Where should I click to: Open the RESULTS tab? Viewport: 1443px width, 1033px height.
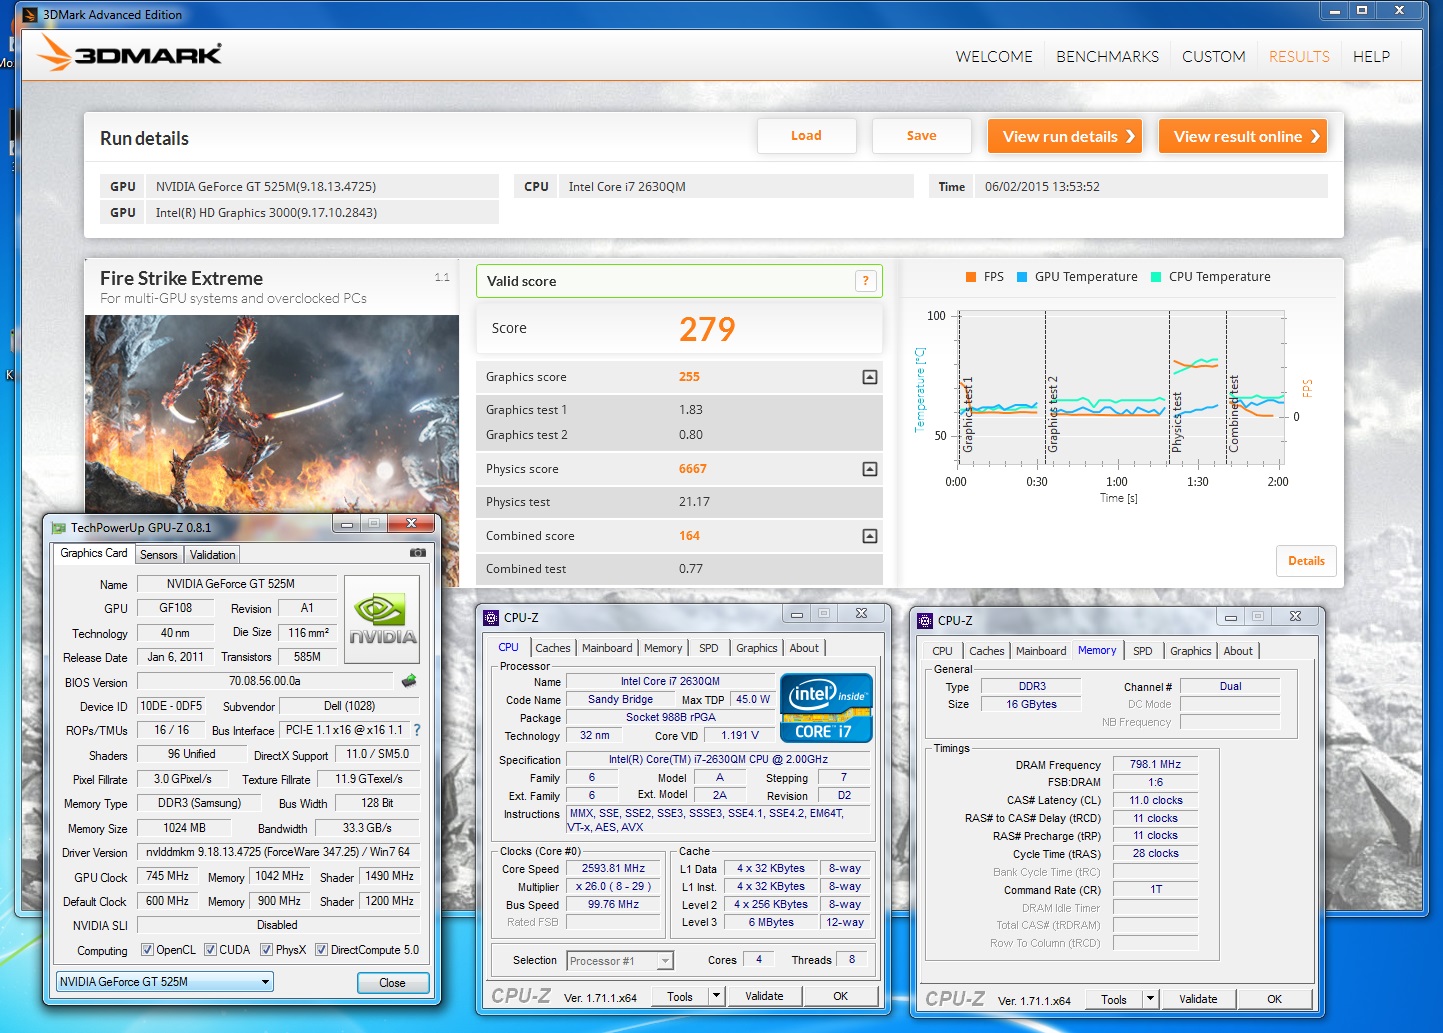pos(1299,57)
